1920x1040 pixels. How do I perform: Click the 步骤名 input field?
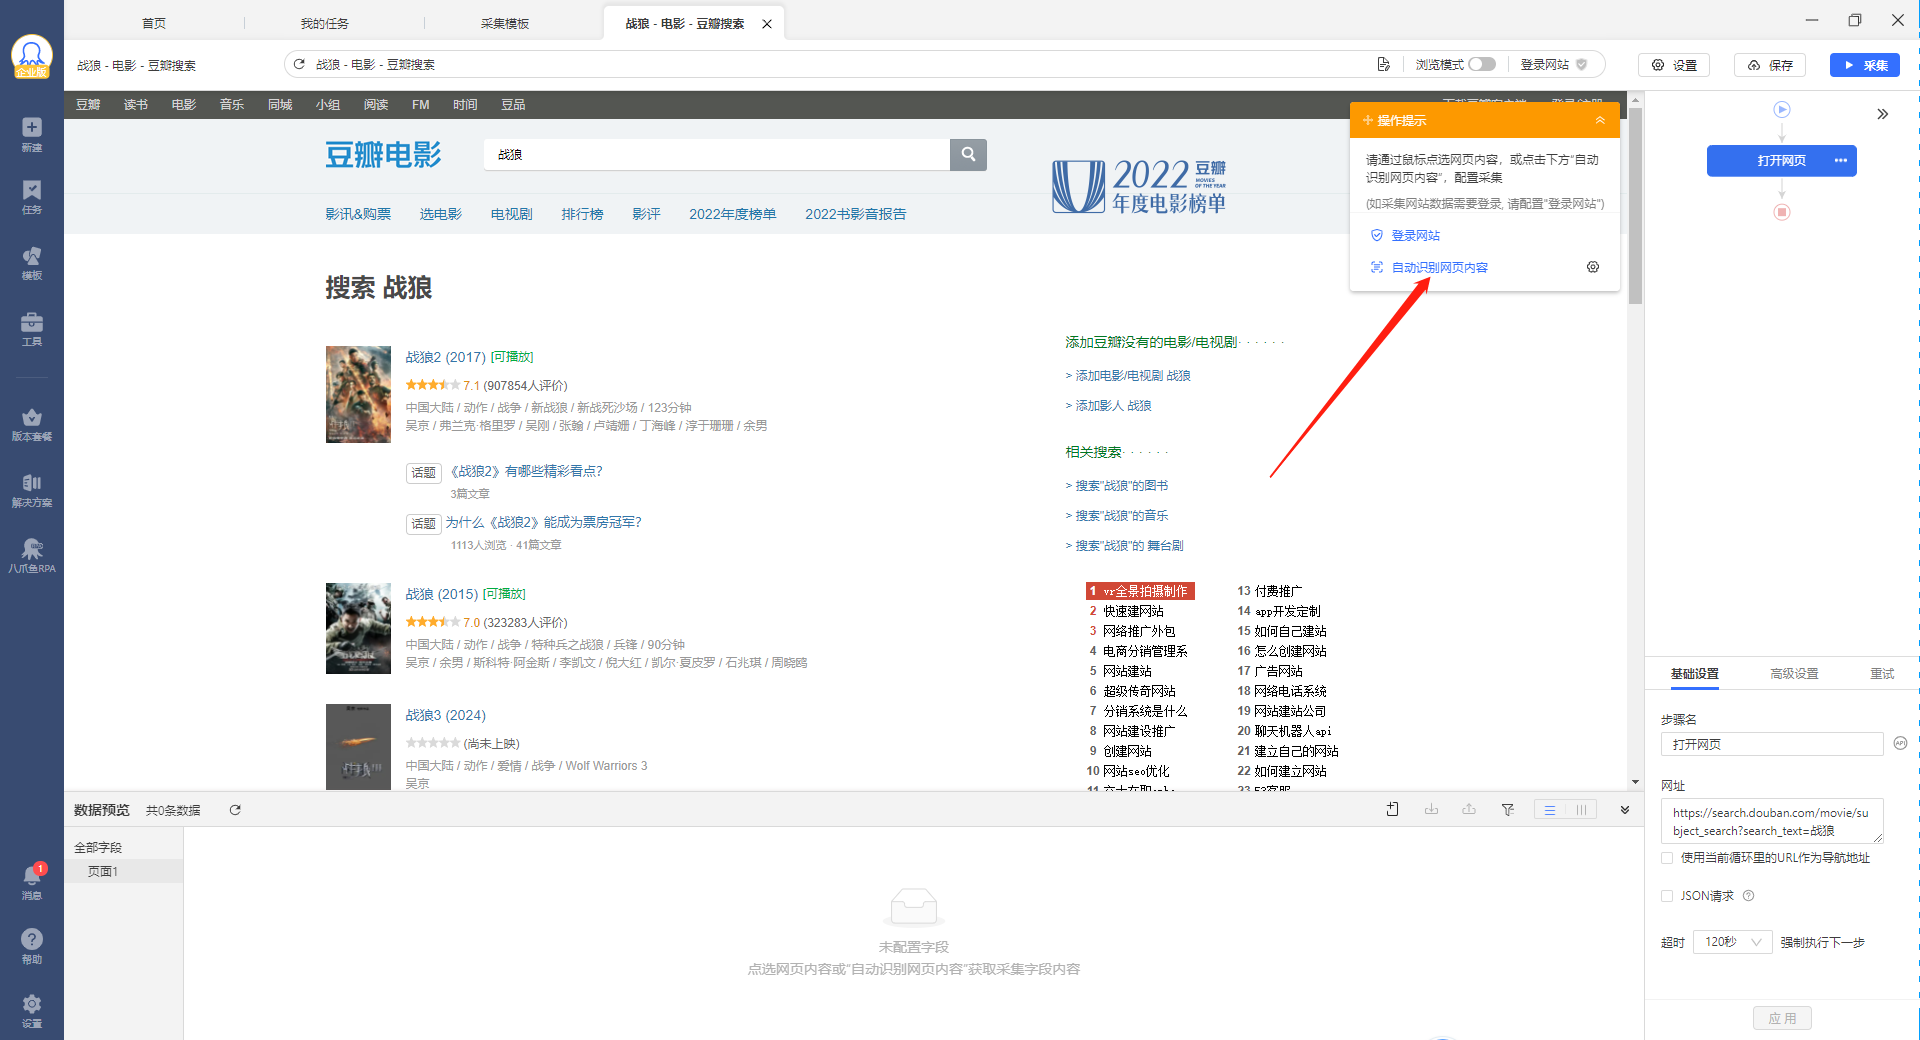click(1772, 744)
